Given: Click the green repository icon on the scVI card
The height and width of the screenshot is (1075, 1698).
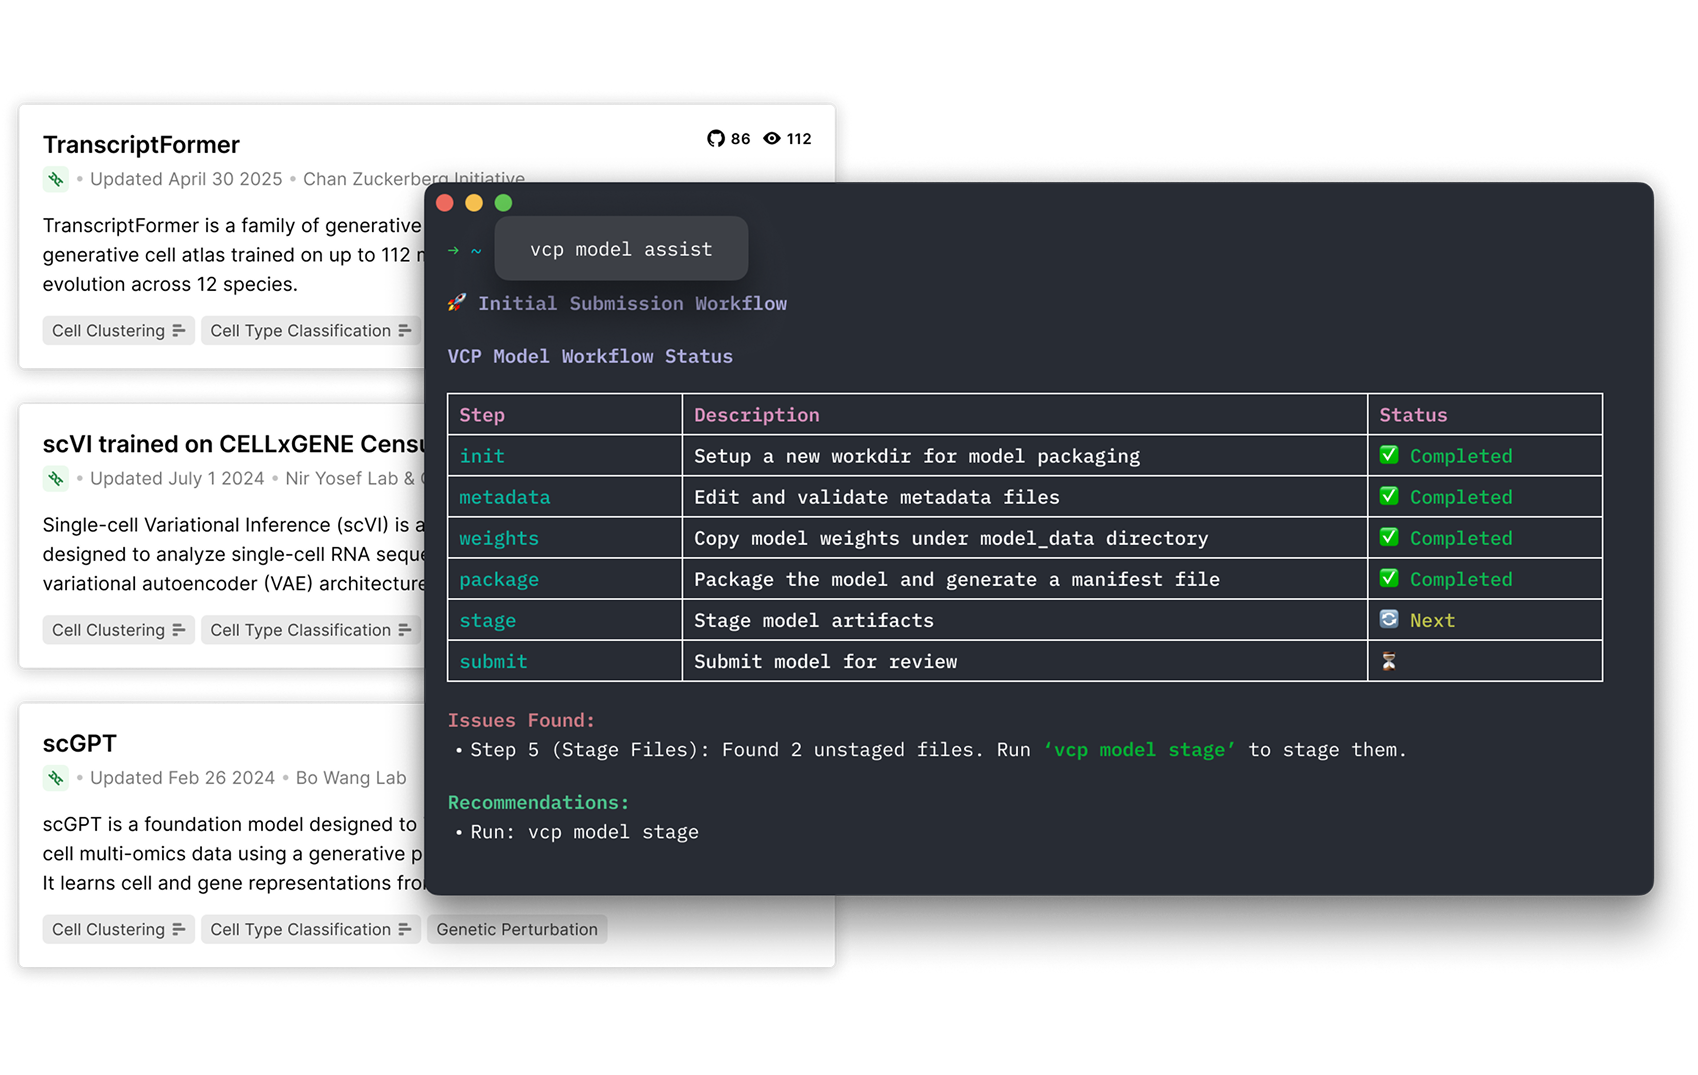Looking at the screenshot, I should pyautogui.click(x=56, y=479).
